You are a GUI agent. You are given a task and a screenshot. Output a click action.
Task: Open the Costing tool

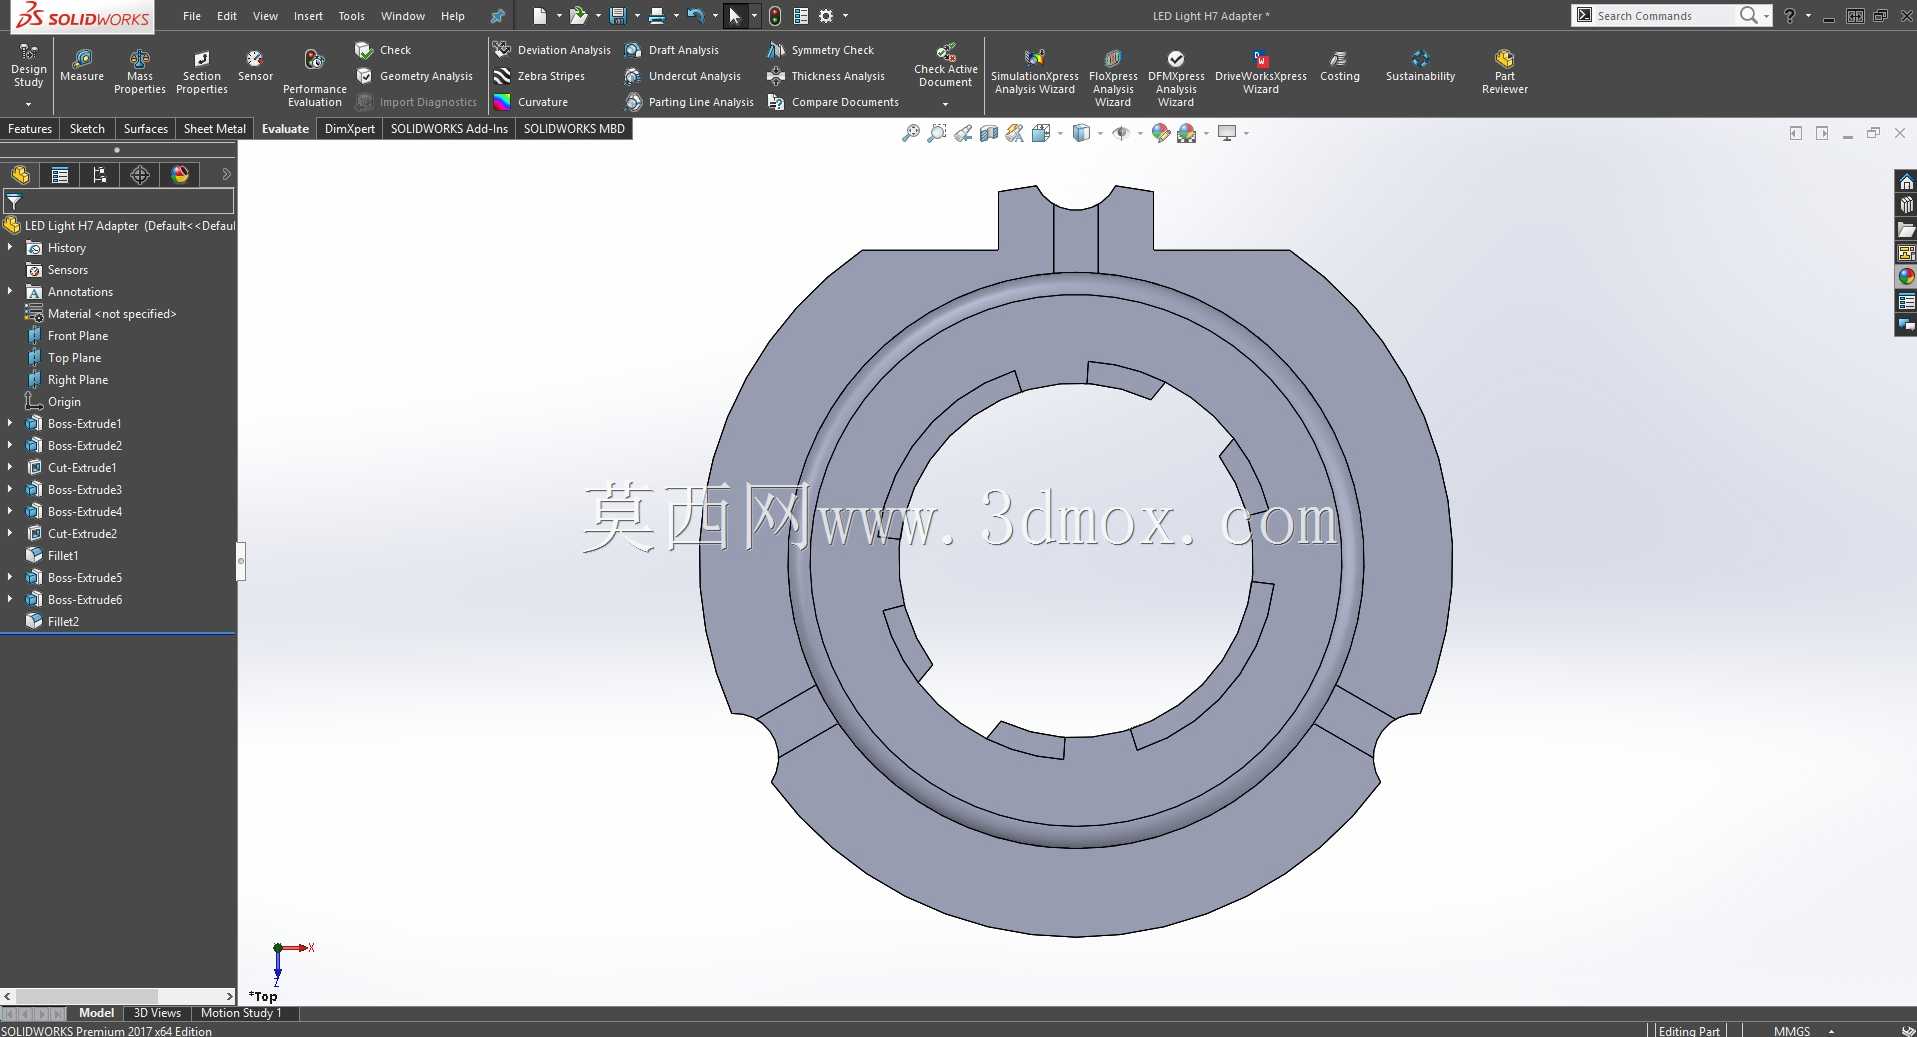[x=1339, y=67]
